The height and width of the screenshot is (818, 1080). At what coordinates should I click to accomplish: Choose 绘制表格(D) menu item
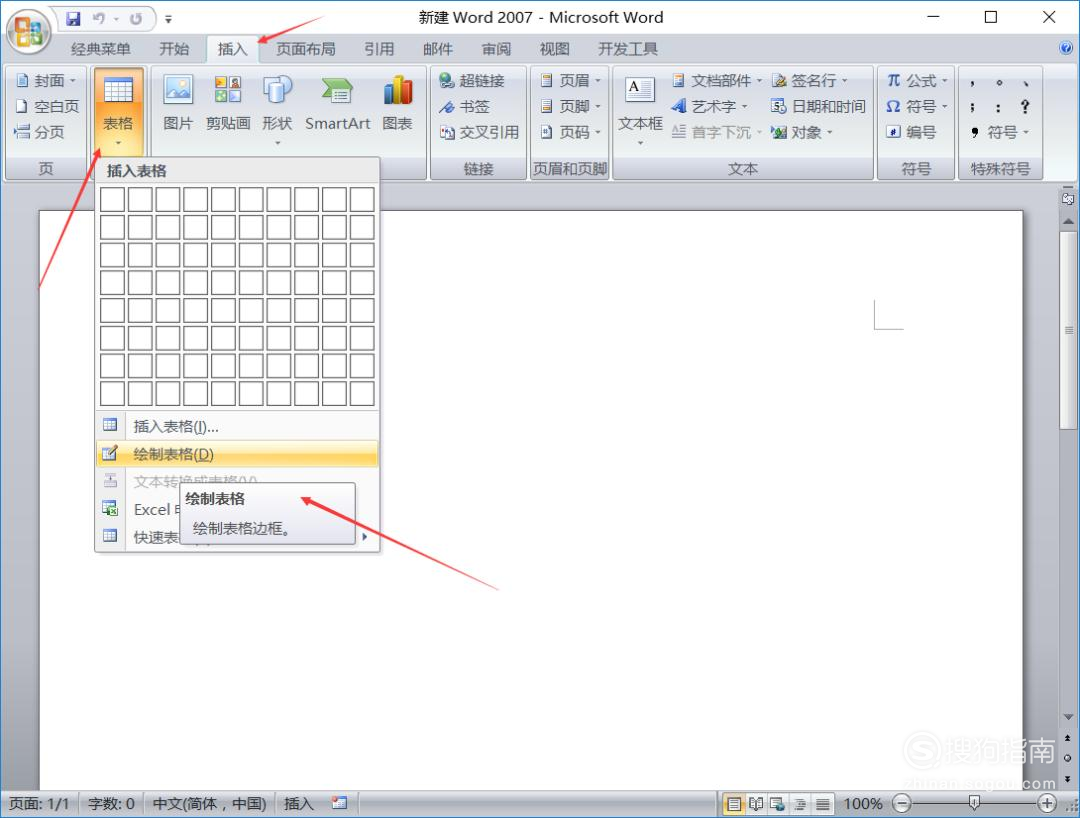(237, 454)
